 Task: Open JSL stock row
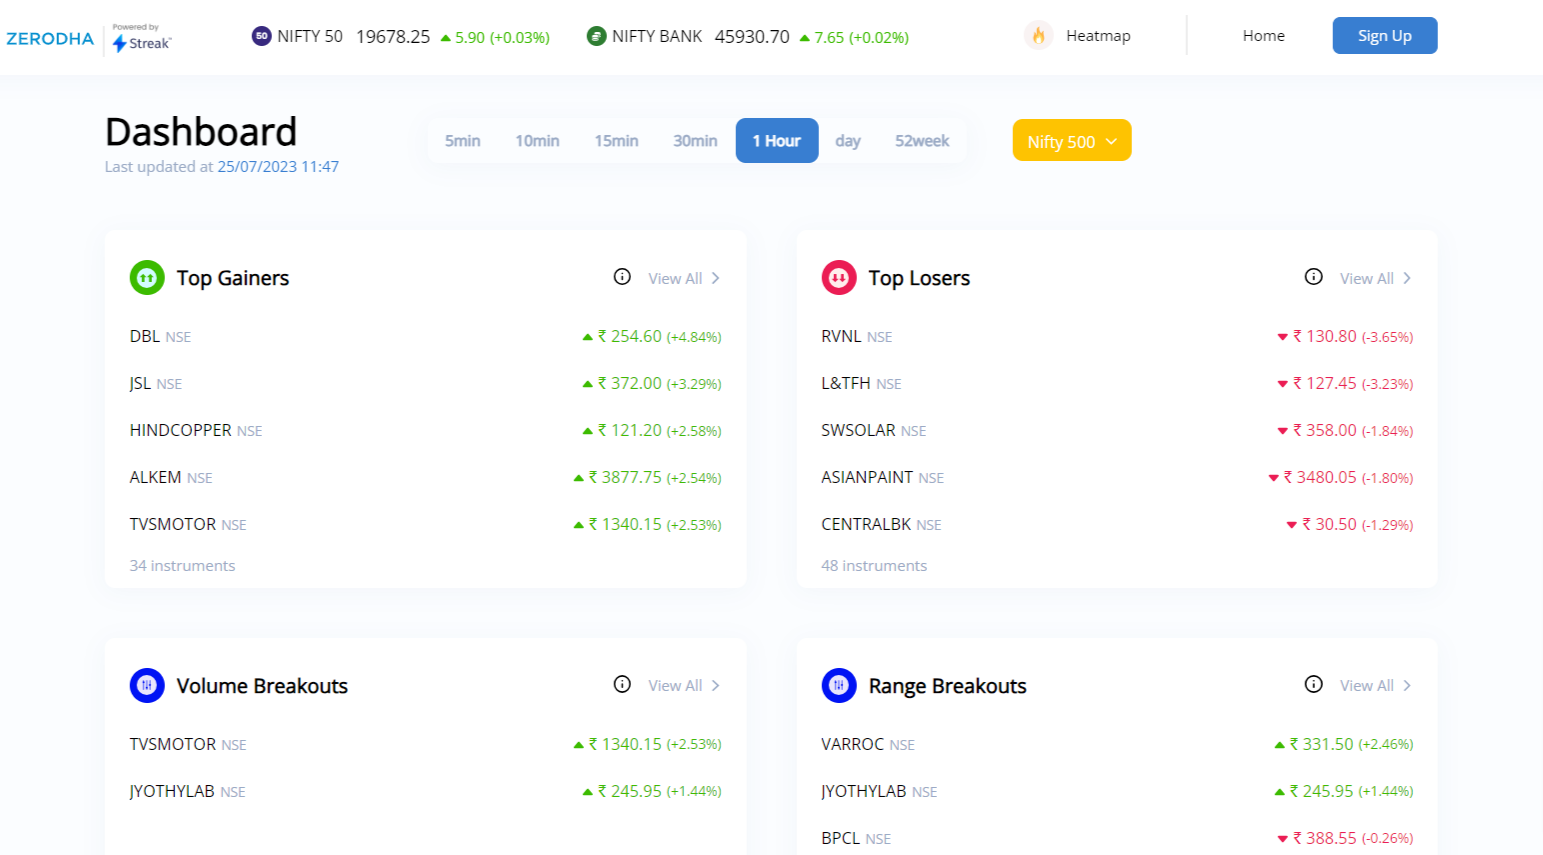click(425, 383)
